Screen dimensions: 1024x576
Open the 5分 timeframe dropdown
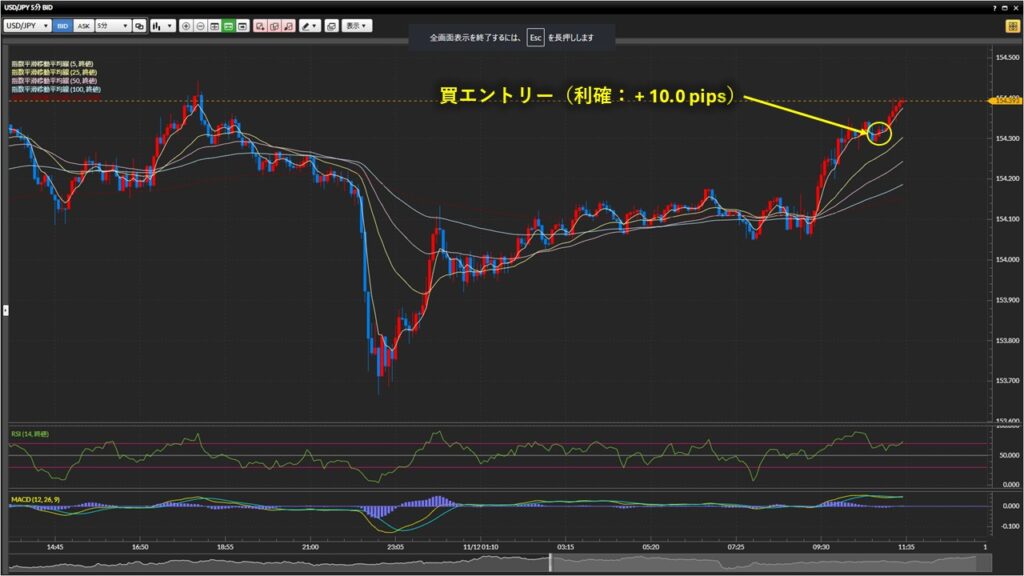(112, 25)
